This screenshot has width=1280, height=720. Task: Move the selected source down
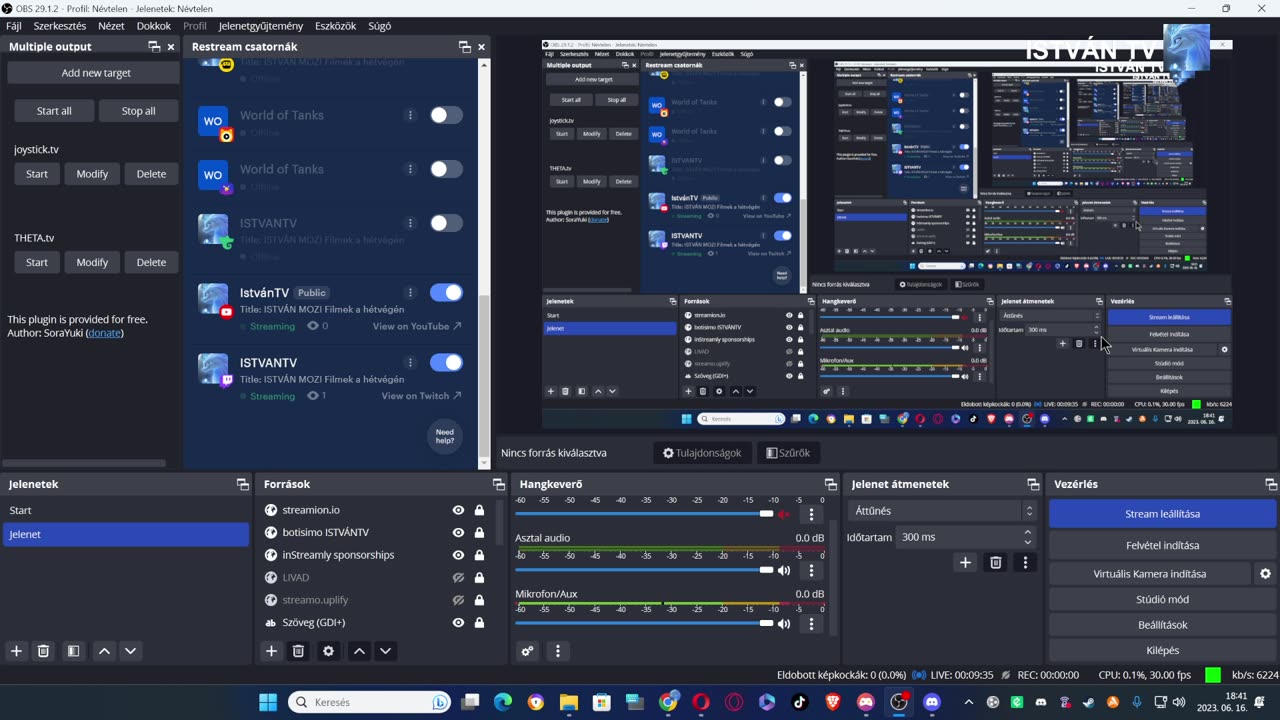pos(385,651)
